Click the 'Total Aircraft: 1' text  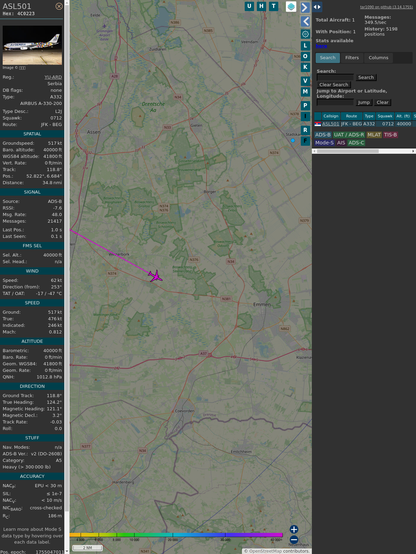(335, 20)
